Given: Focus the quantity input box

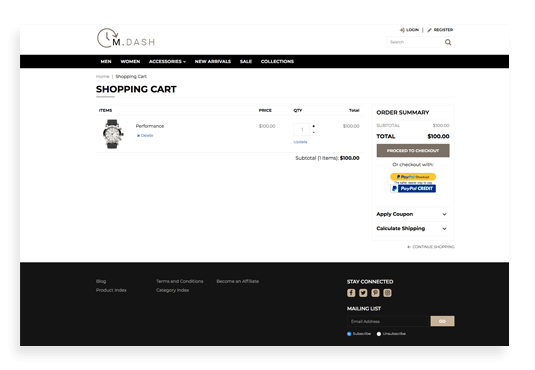Looking at the screenshot, I should click(302, 129).
